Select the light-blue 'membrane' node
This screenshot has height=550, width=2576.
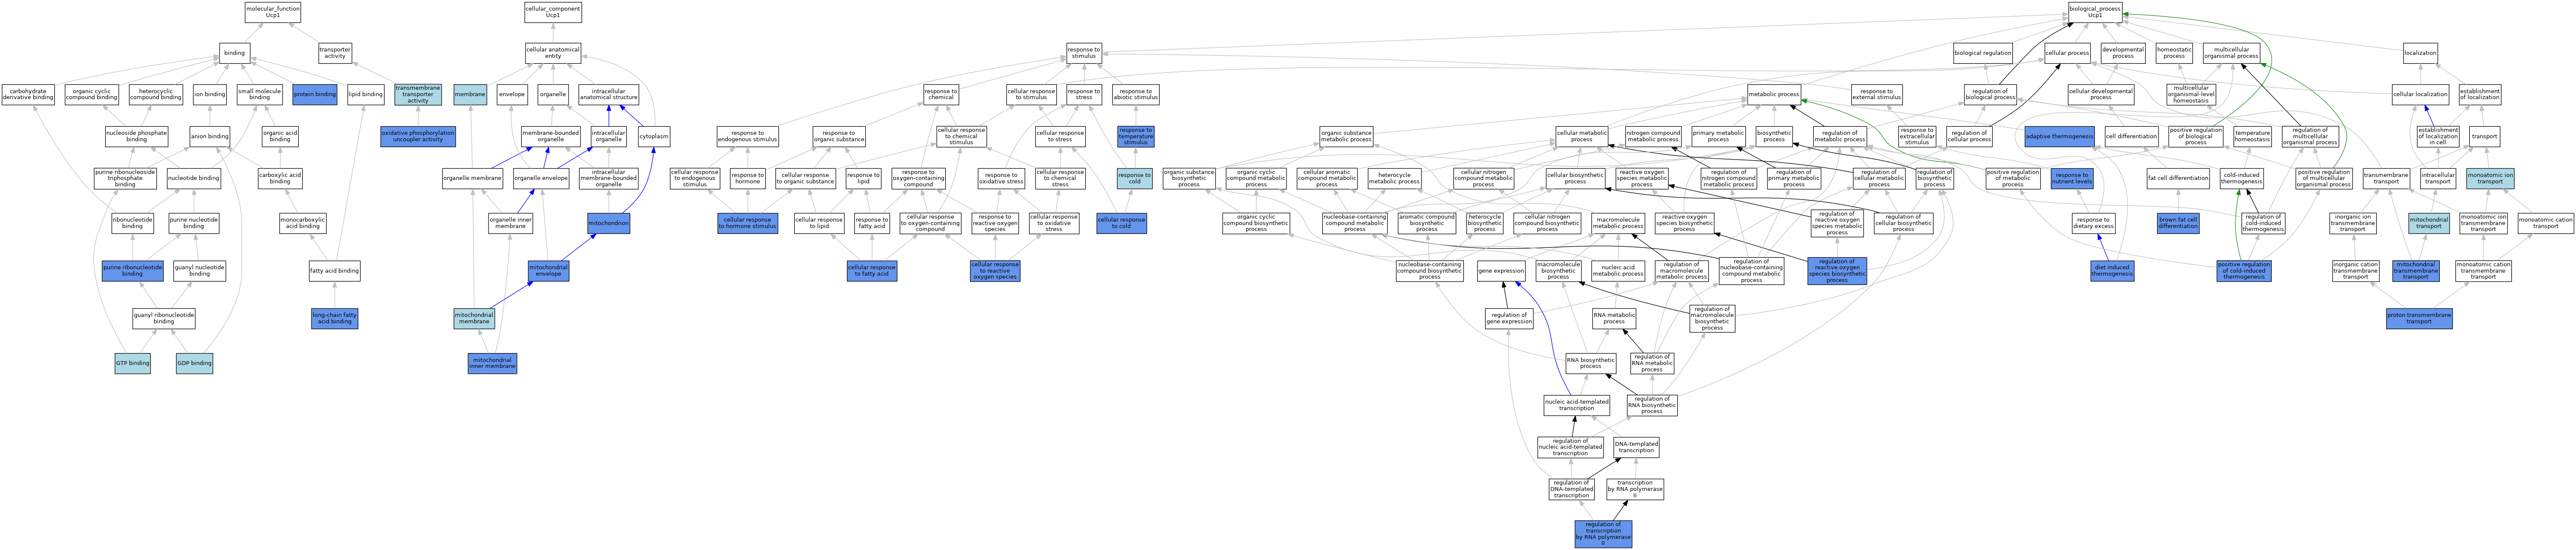pyautogui.click(x=470, y=95)
